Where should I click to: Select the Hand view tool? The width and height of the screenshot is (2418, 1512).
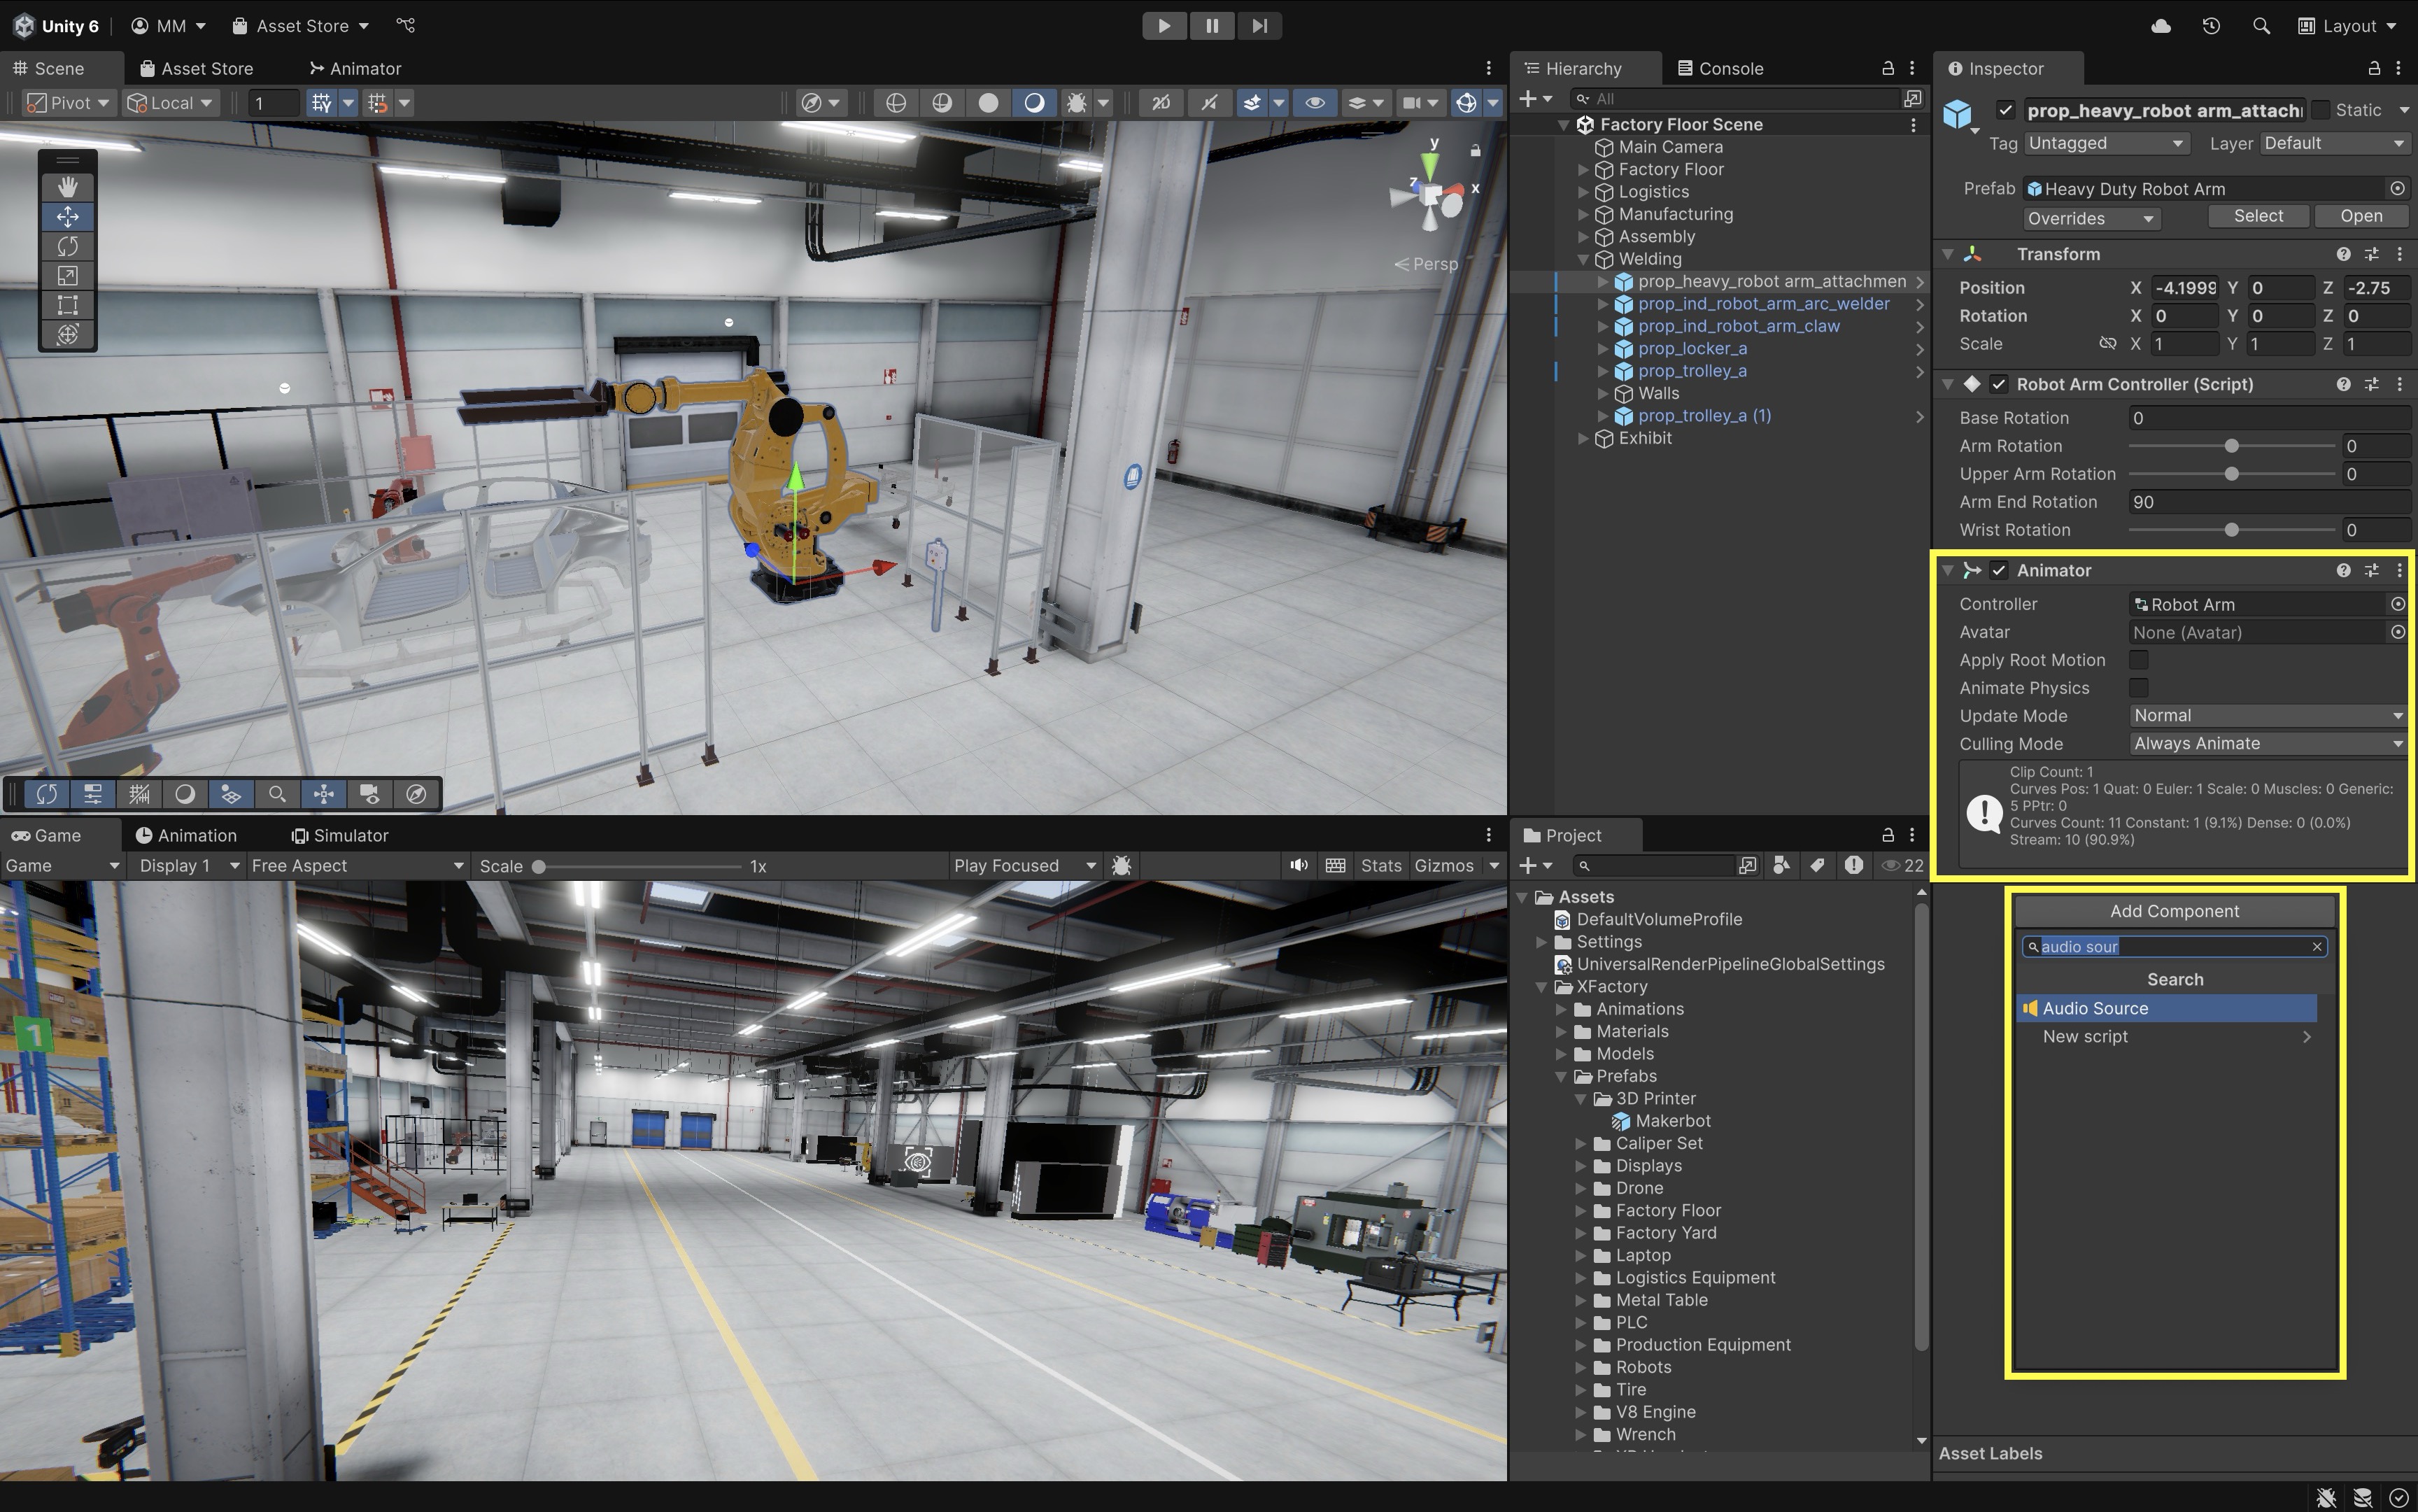[67, 187]
